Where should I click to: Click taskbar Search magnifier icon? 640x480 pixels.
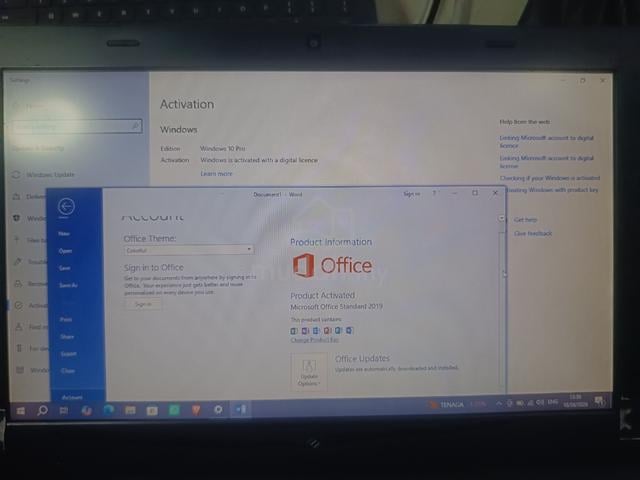(42, 410)
